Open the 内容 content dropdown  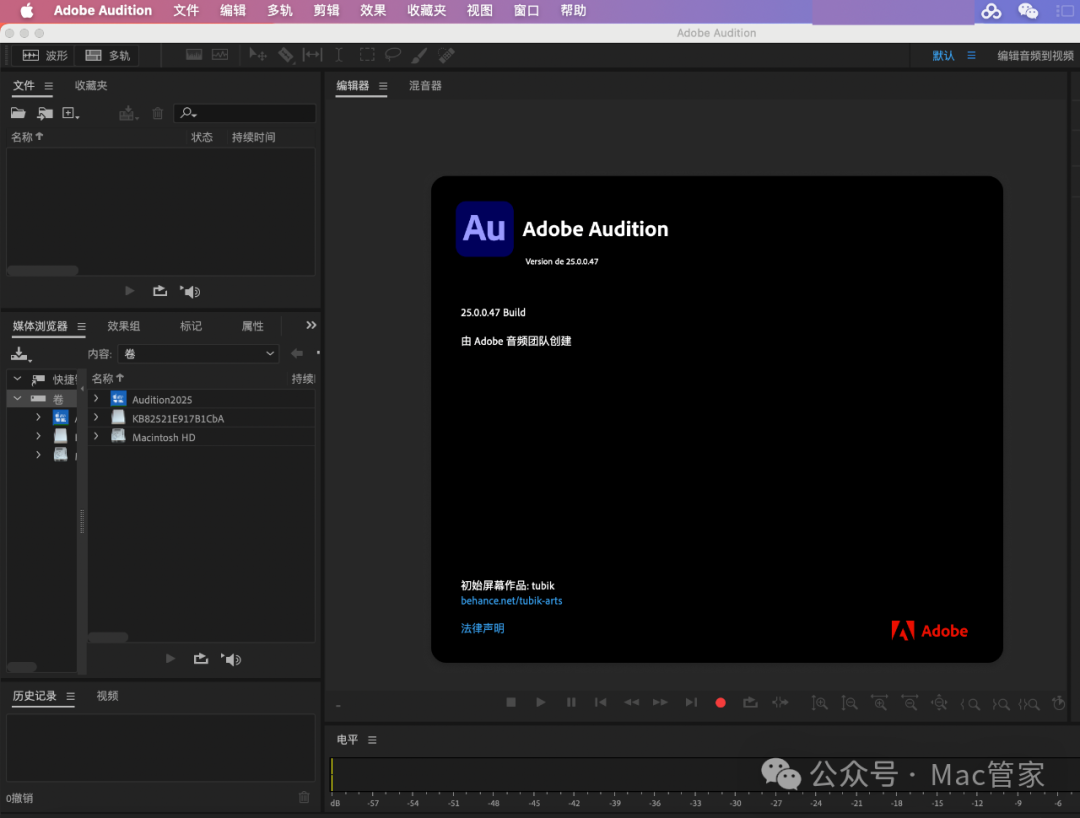point(198,354)
